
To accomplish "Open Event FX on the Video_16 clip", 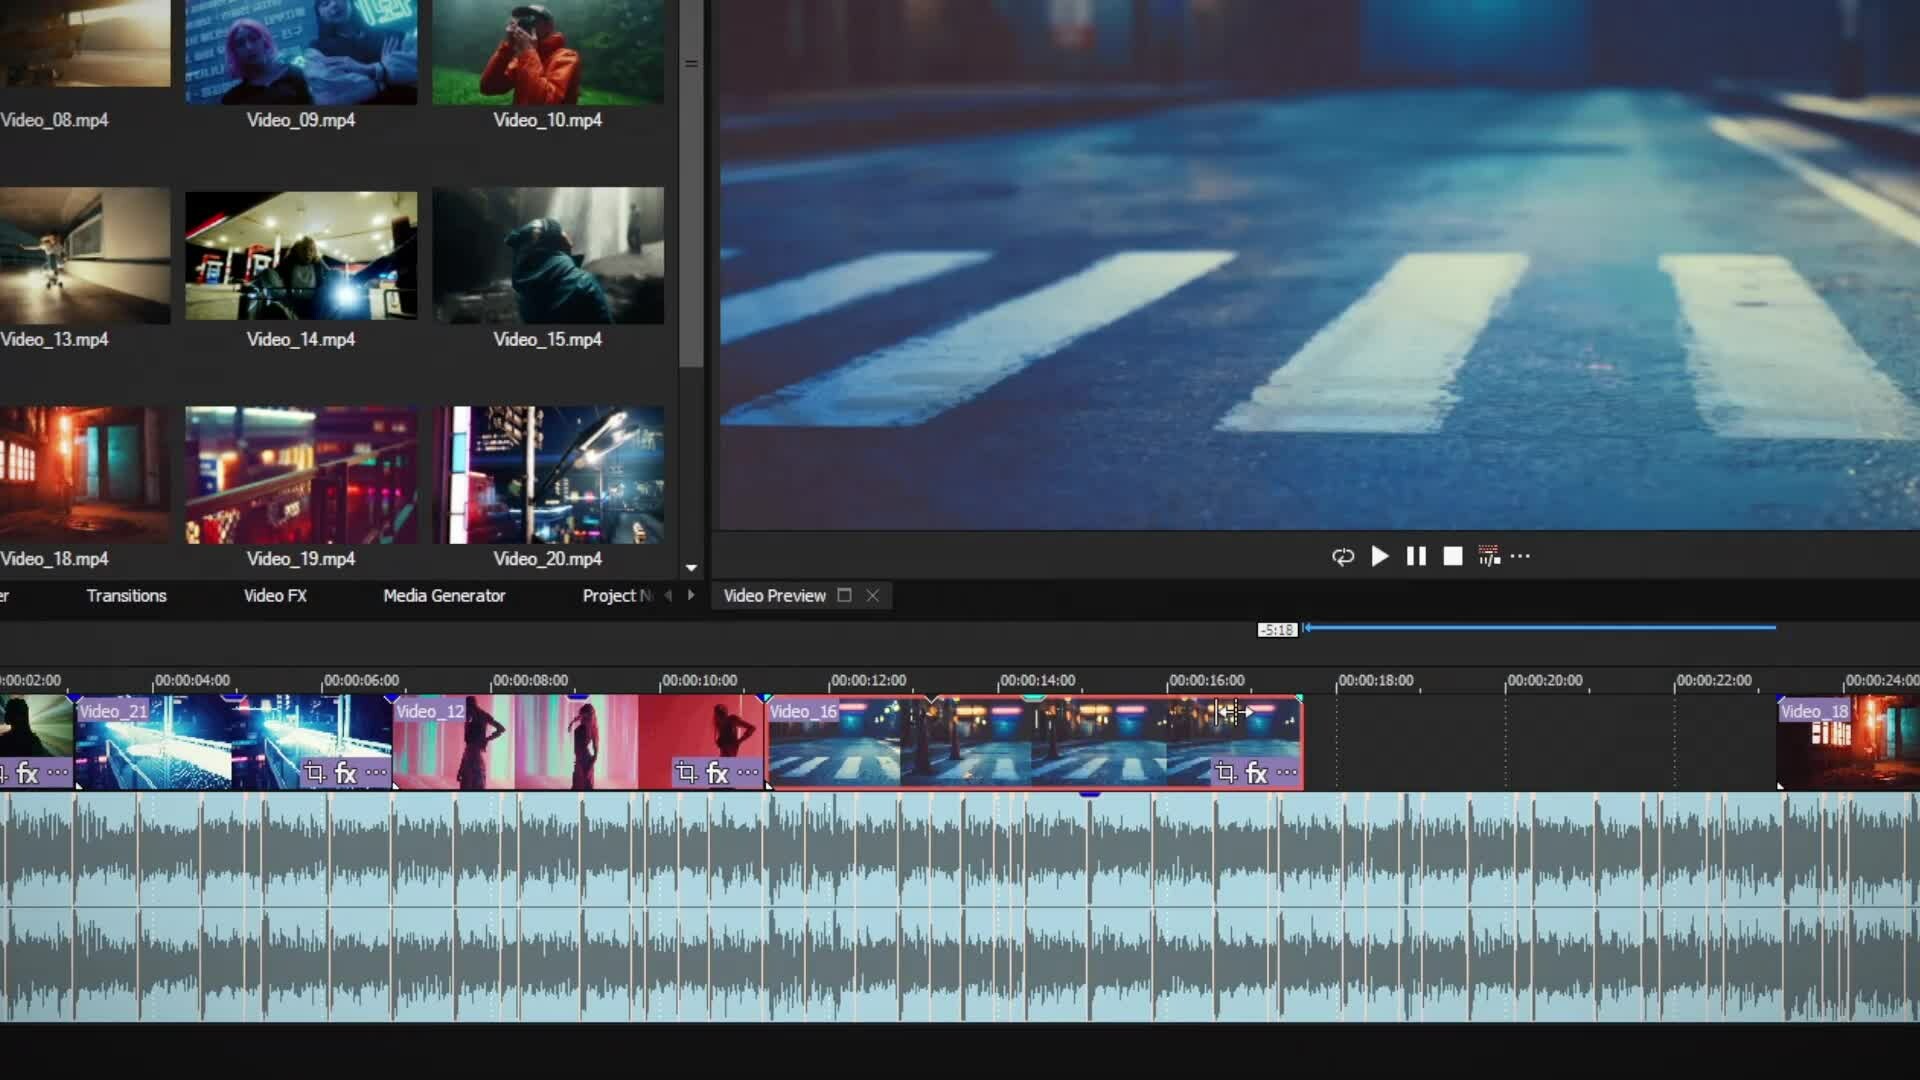I will tap(1257, 773).
